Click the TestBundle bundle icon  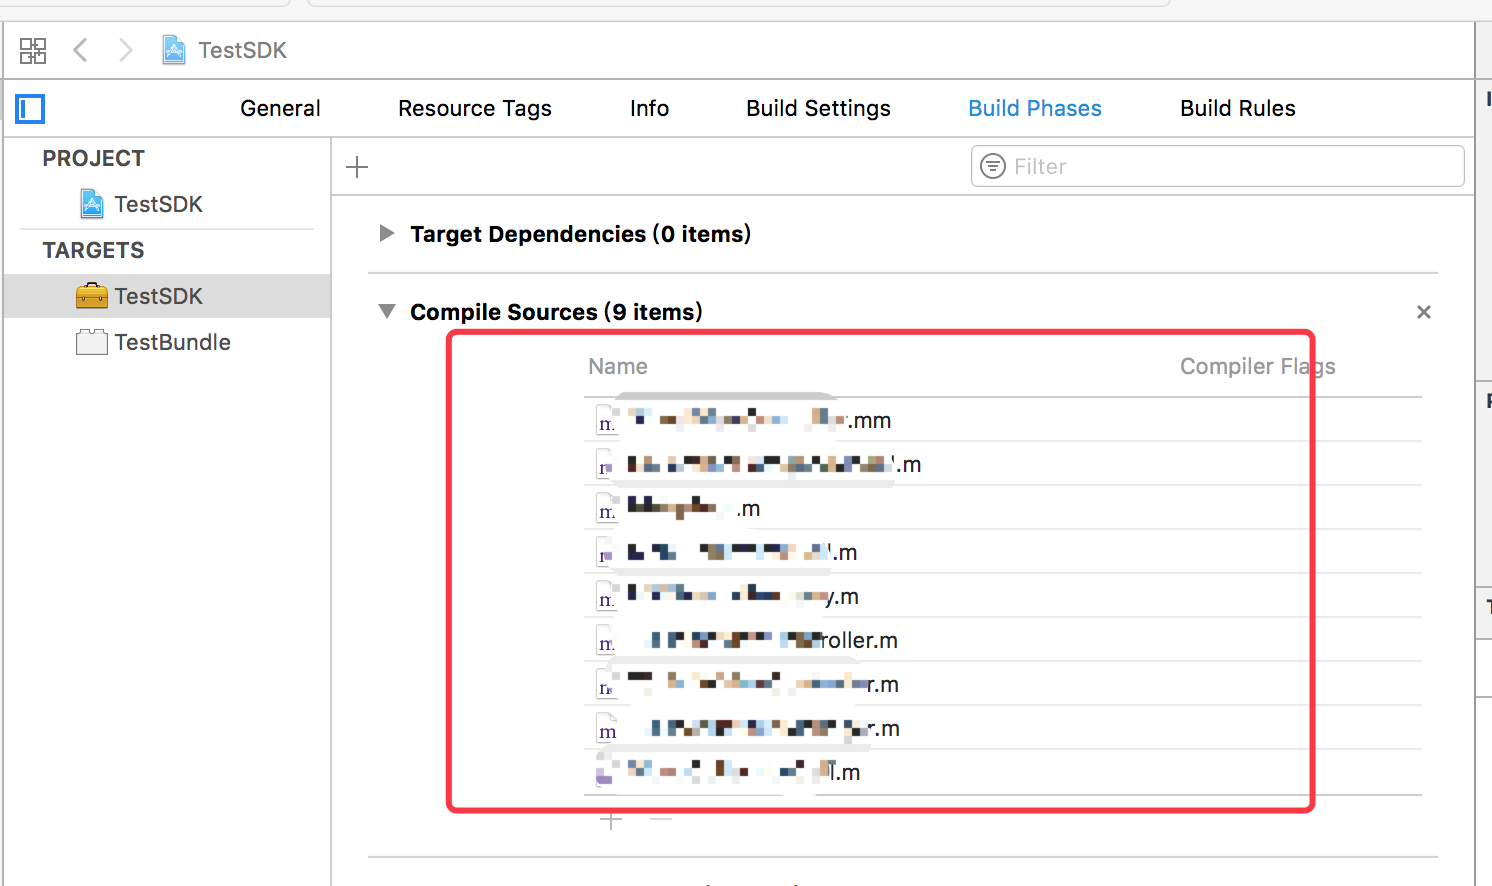pos(92,342)
